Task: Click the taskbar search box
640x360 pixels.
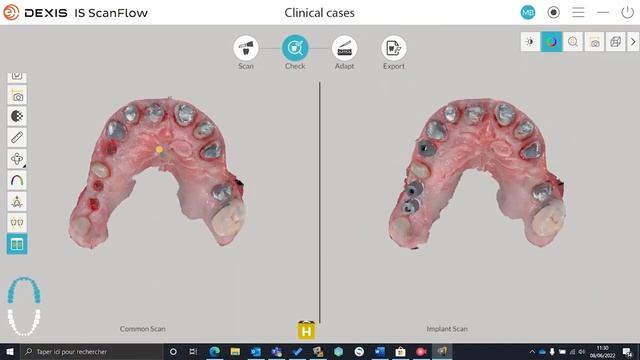Action: (x=91, y=351)
